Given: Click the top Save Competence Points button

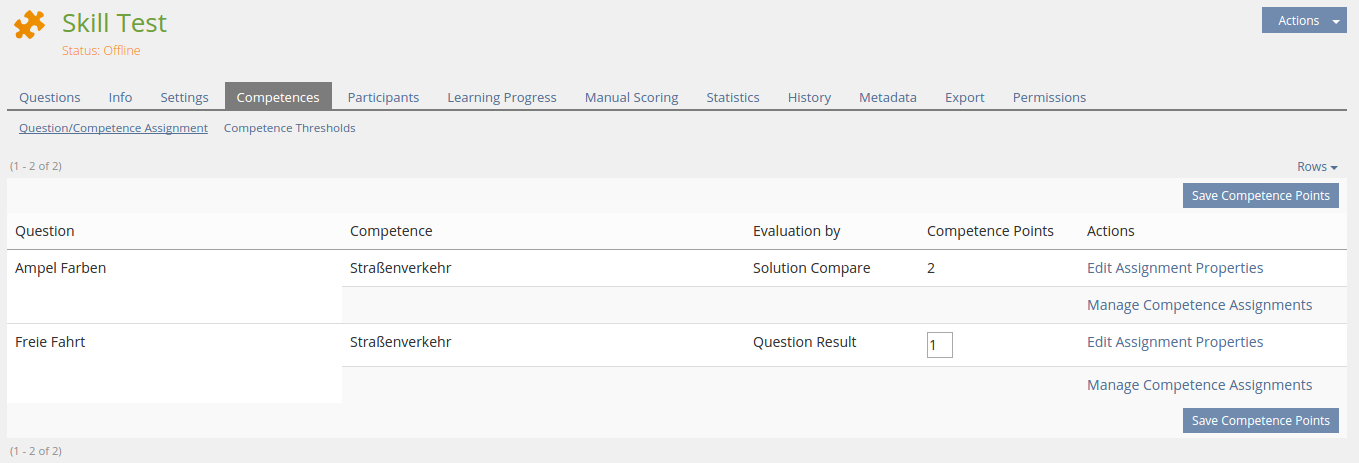Looking at the screenshot, I should tap(1260, 195).
